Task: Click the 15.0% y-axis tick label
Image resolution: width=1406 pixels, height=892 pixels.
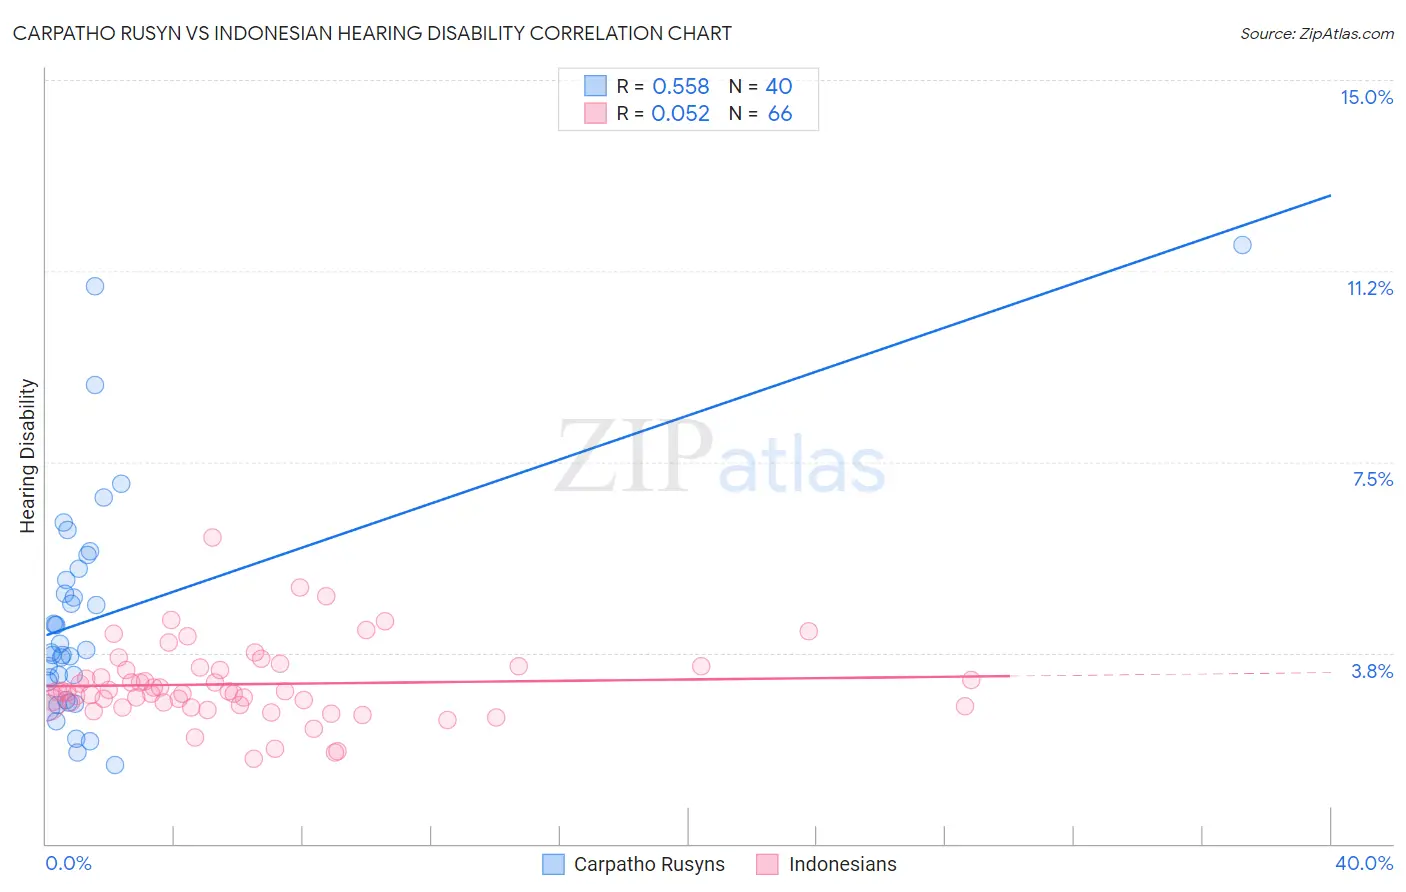Action: tap(1366, 97)
